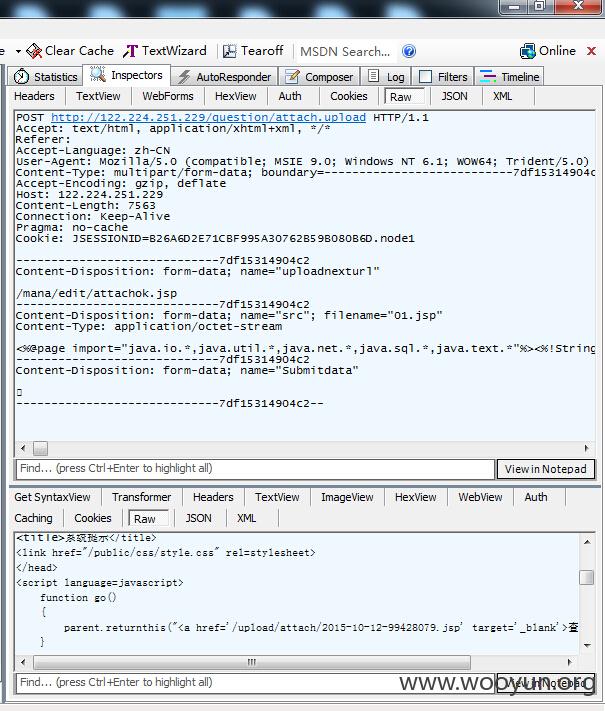
Task: Focus the MSDN Search box
Action: tap(345, 51)
